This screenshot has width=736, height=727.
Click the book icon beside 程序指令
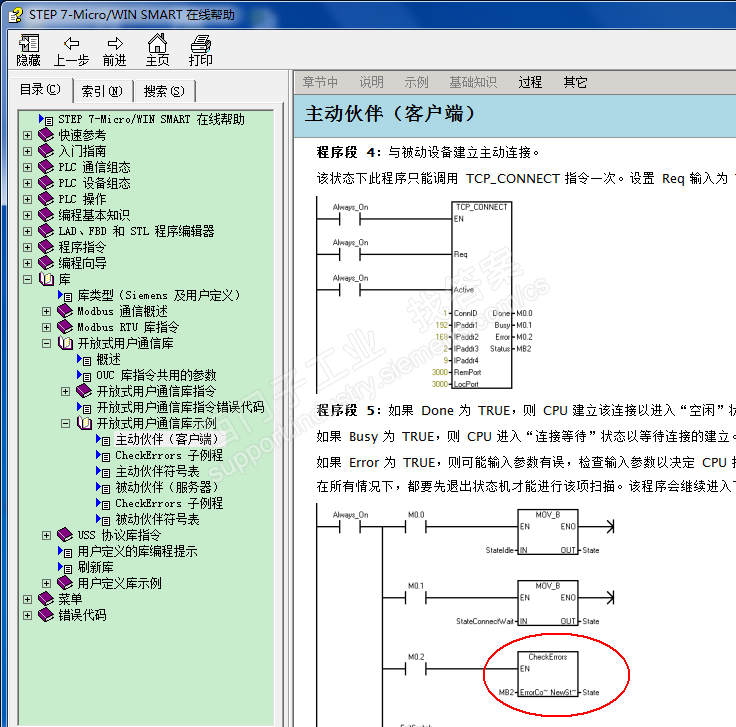click(46, 247)
